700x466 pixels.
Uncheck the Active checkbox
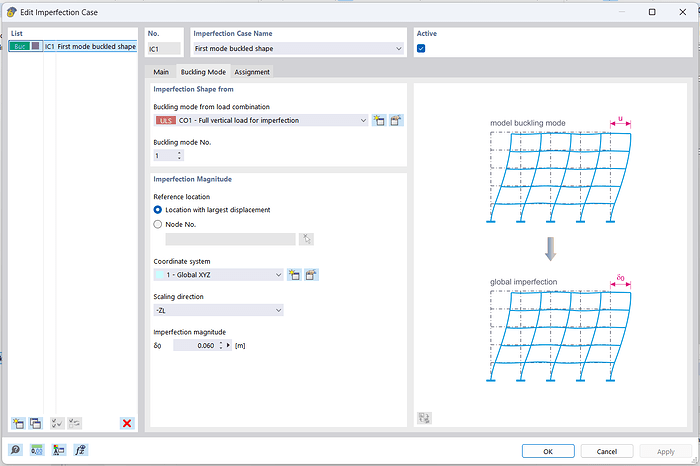421,48
